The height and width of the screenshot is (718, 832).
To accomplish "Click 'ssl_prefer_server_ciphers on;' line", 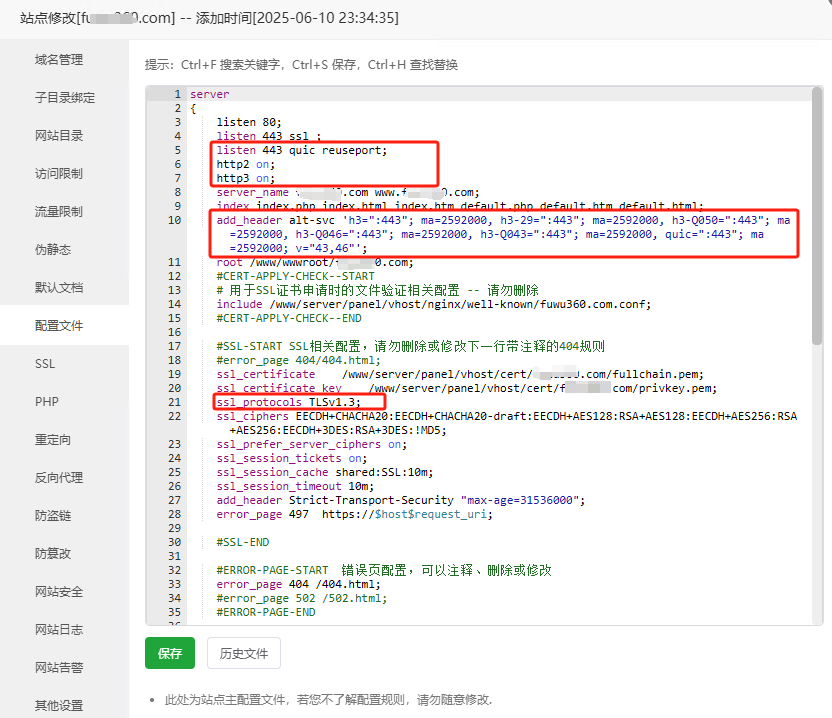I will [x=311, y=444].
